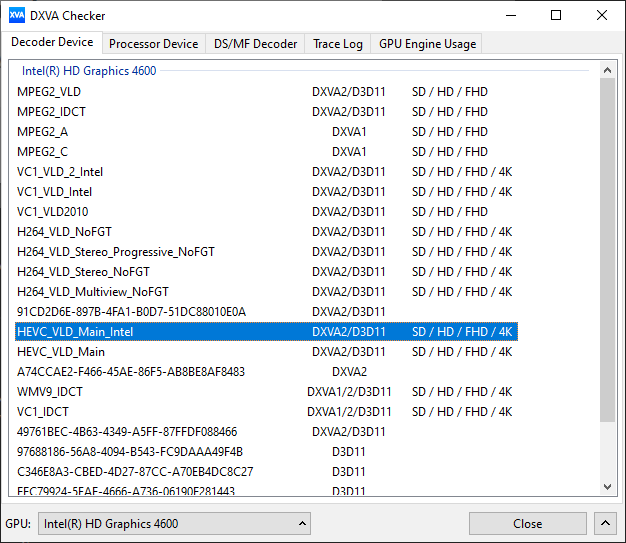The width and height of the screenshot is (626, 543).
Task: Select the MPEG2_A decoder entry
Action: [x=266, y=132]
